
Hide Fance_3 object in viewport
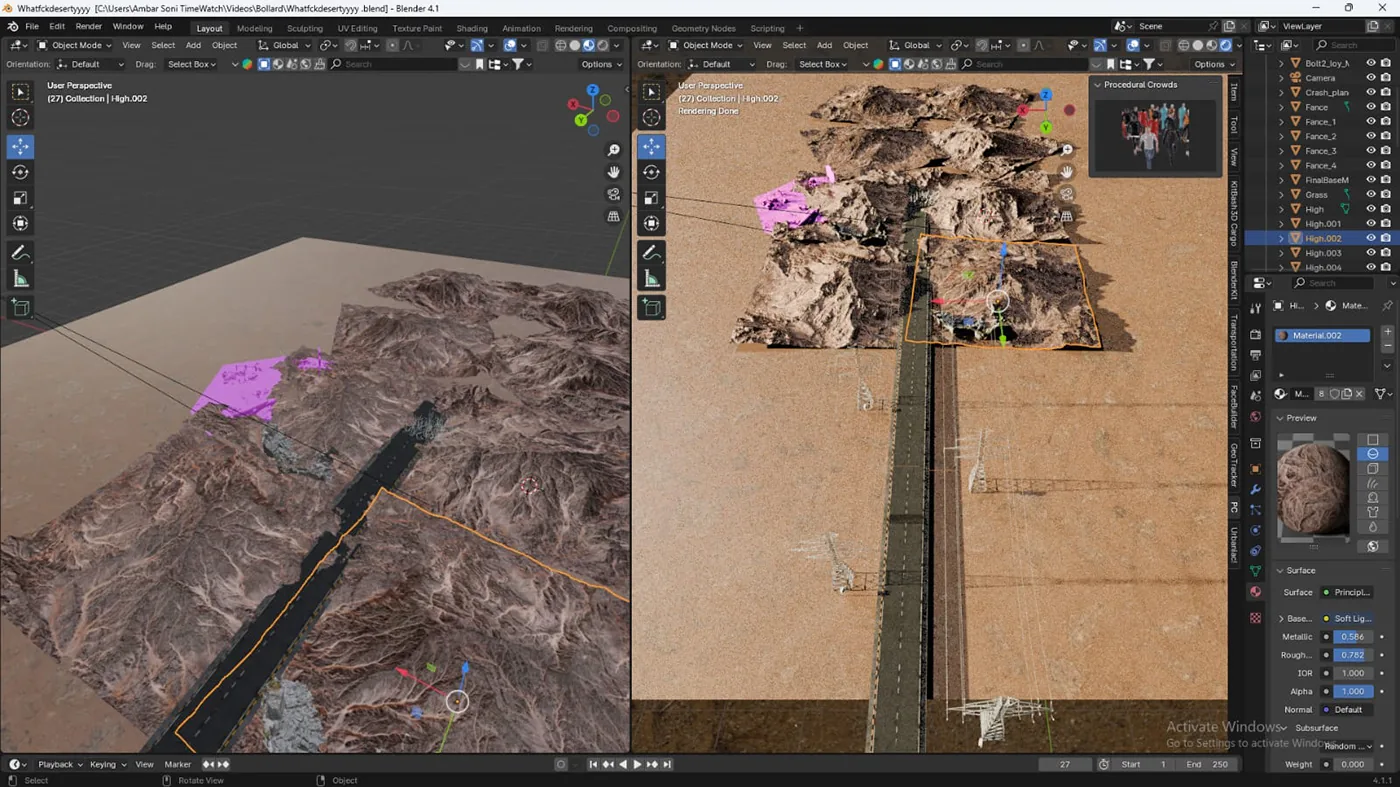click(x=1371, y=151)
